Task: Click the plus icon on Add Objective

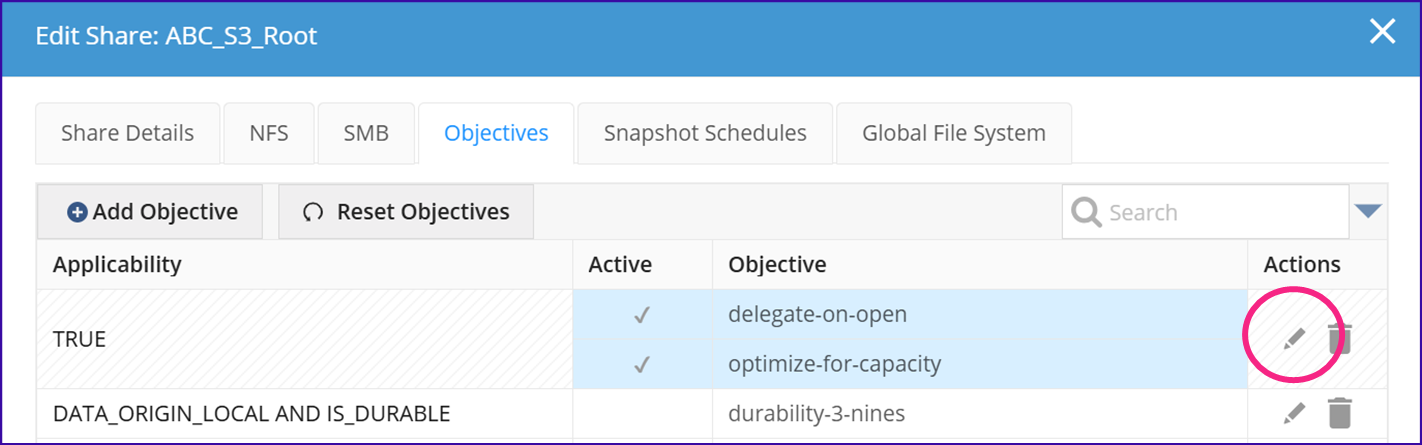Action: pos(77,212)
